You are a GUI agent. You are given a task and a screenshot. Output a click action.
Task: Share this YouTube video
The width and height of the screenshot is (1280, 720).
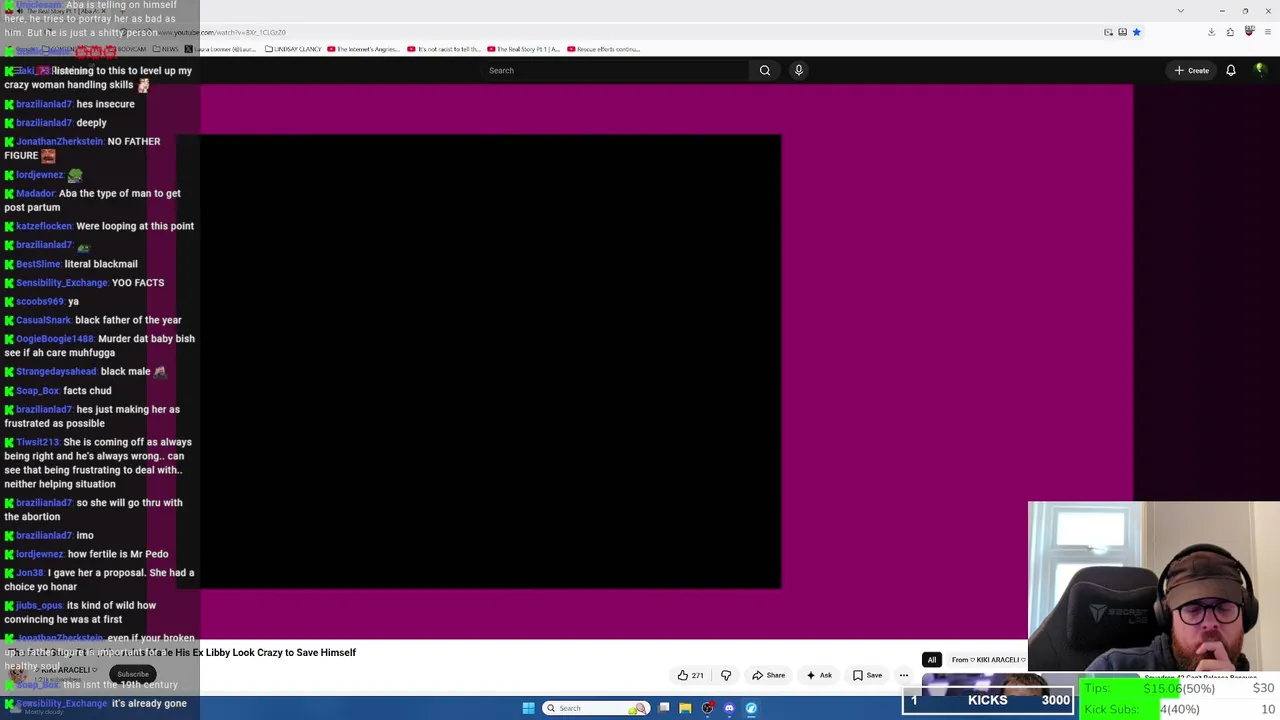[769, 675]
